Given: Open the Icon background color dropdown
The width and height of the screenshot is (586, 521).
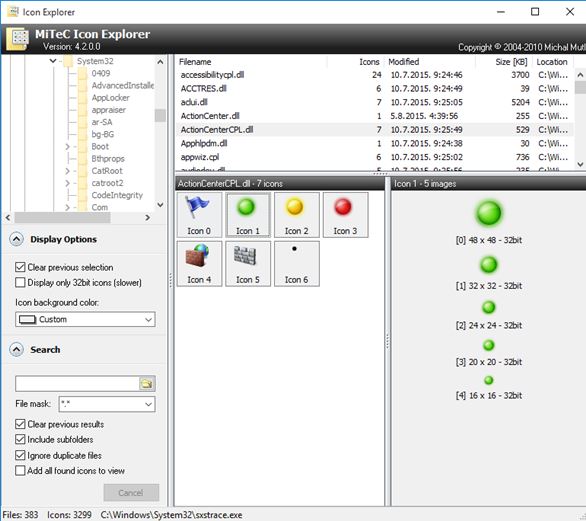Looking at the screenshot, I should tap(85, 320).
